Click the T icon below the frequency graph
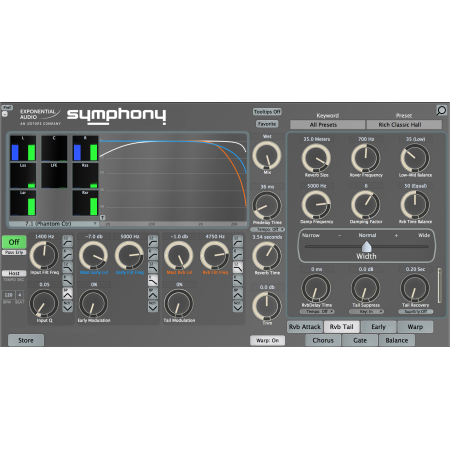 pos(103,217)
